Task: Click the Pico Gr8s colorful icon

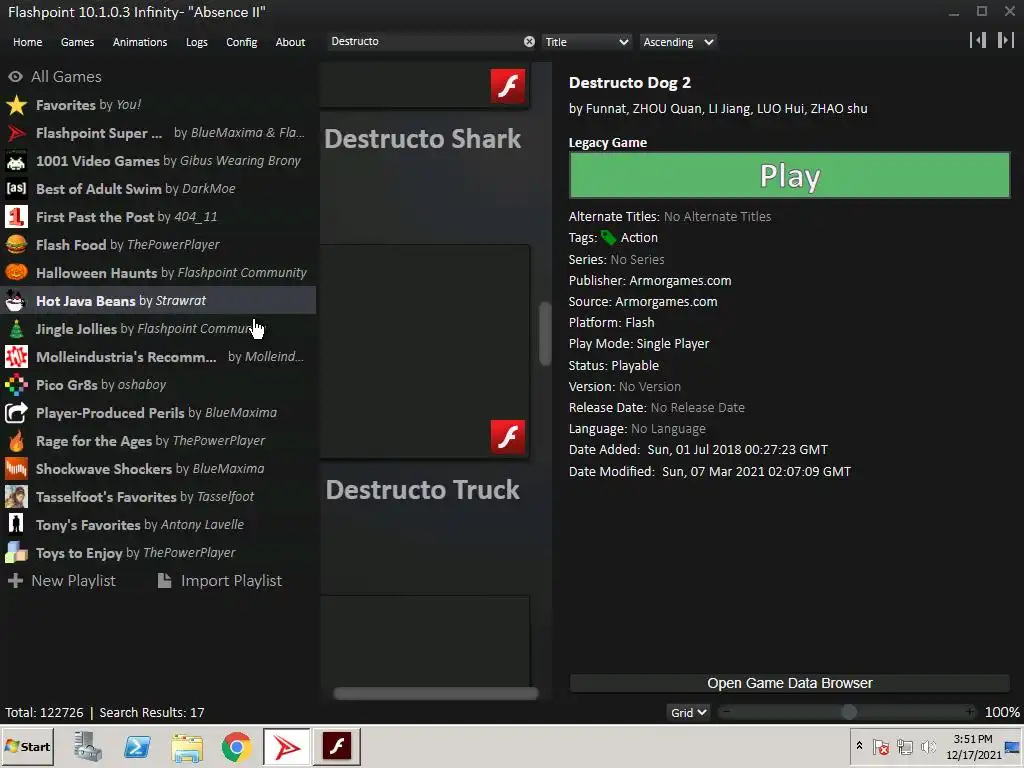Action: [16, 385]
